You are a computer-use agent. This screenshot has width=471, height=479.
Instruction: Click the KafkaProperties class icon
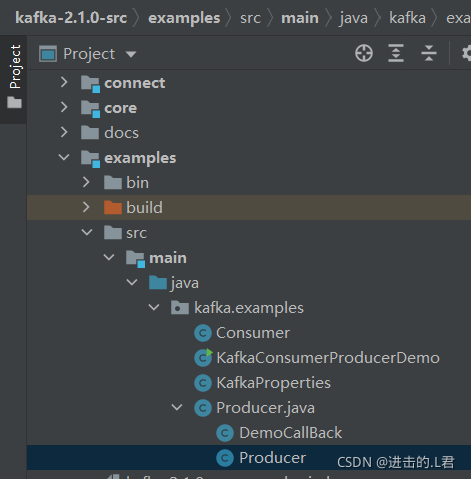[x=203, y=383]
